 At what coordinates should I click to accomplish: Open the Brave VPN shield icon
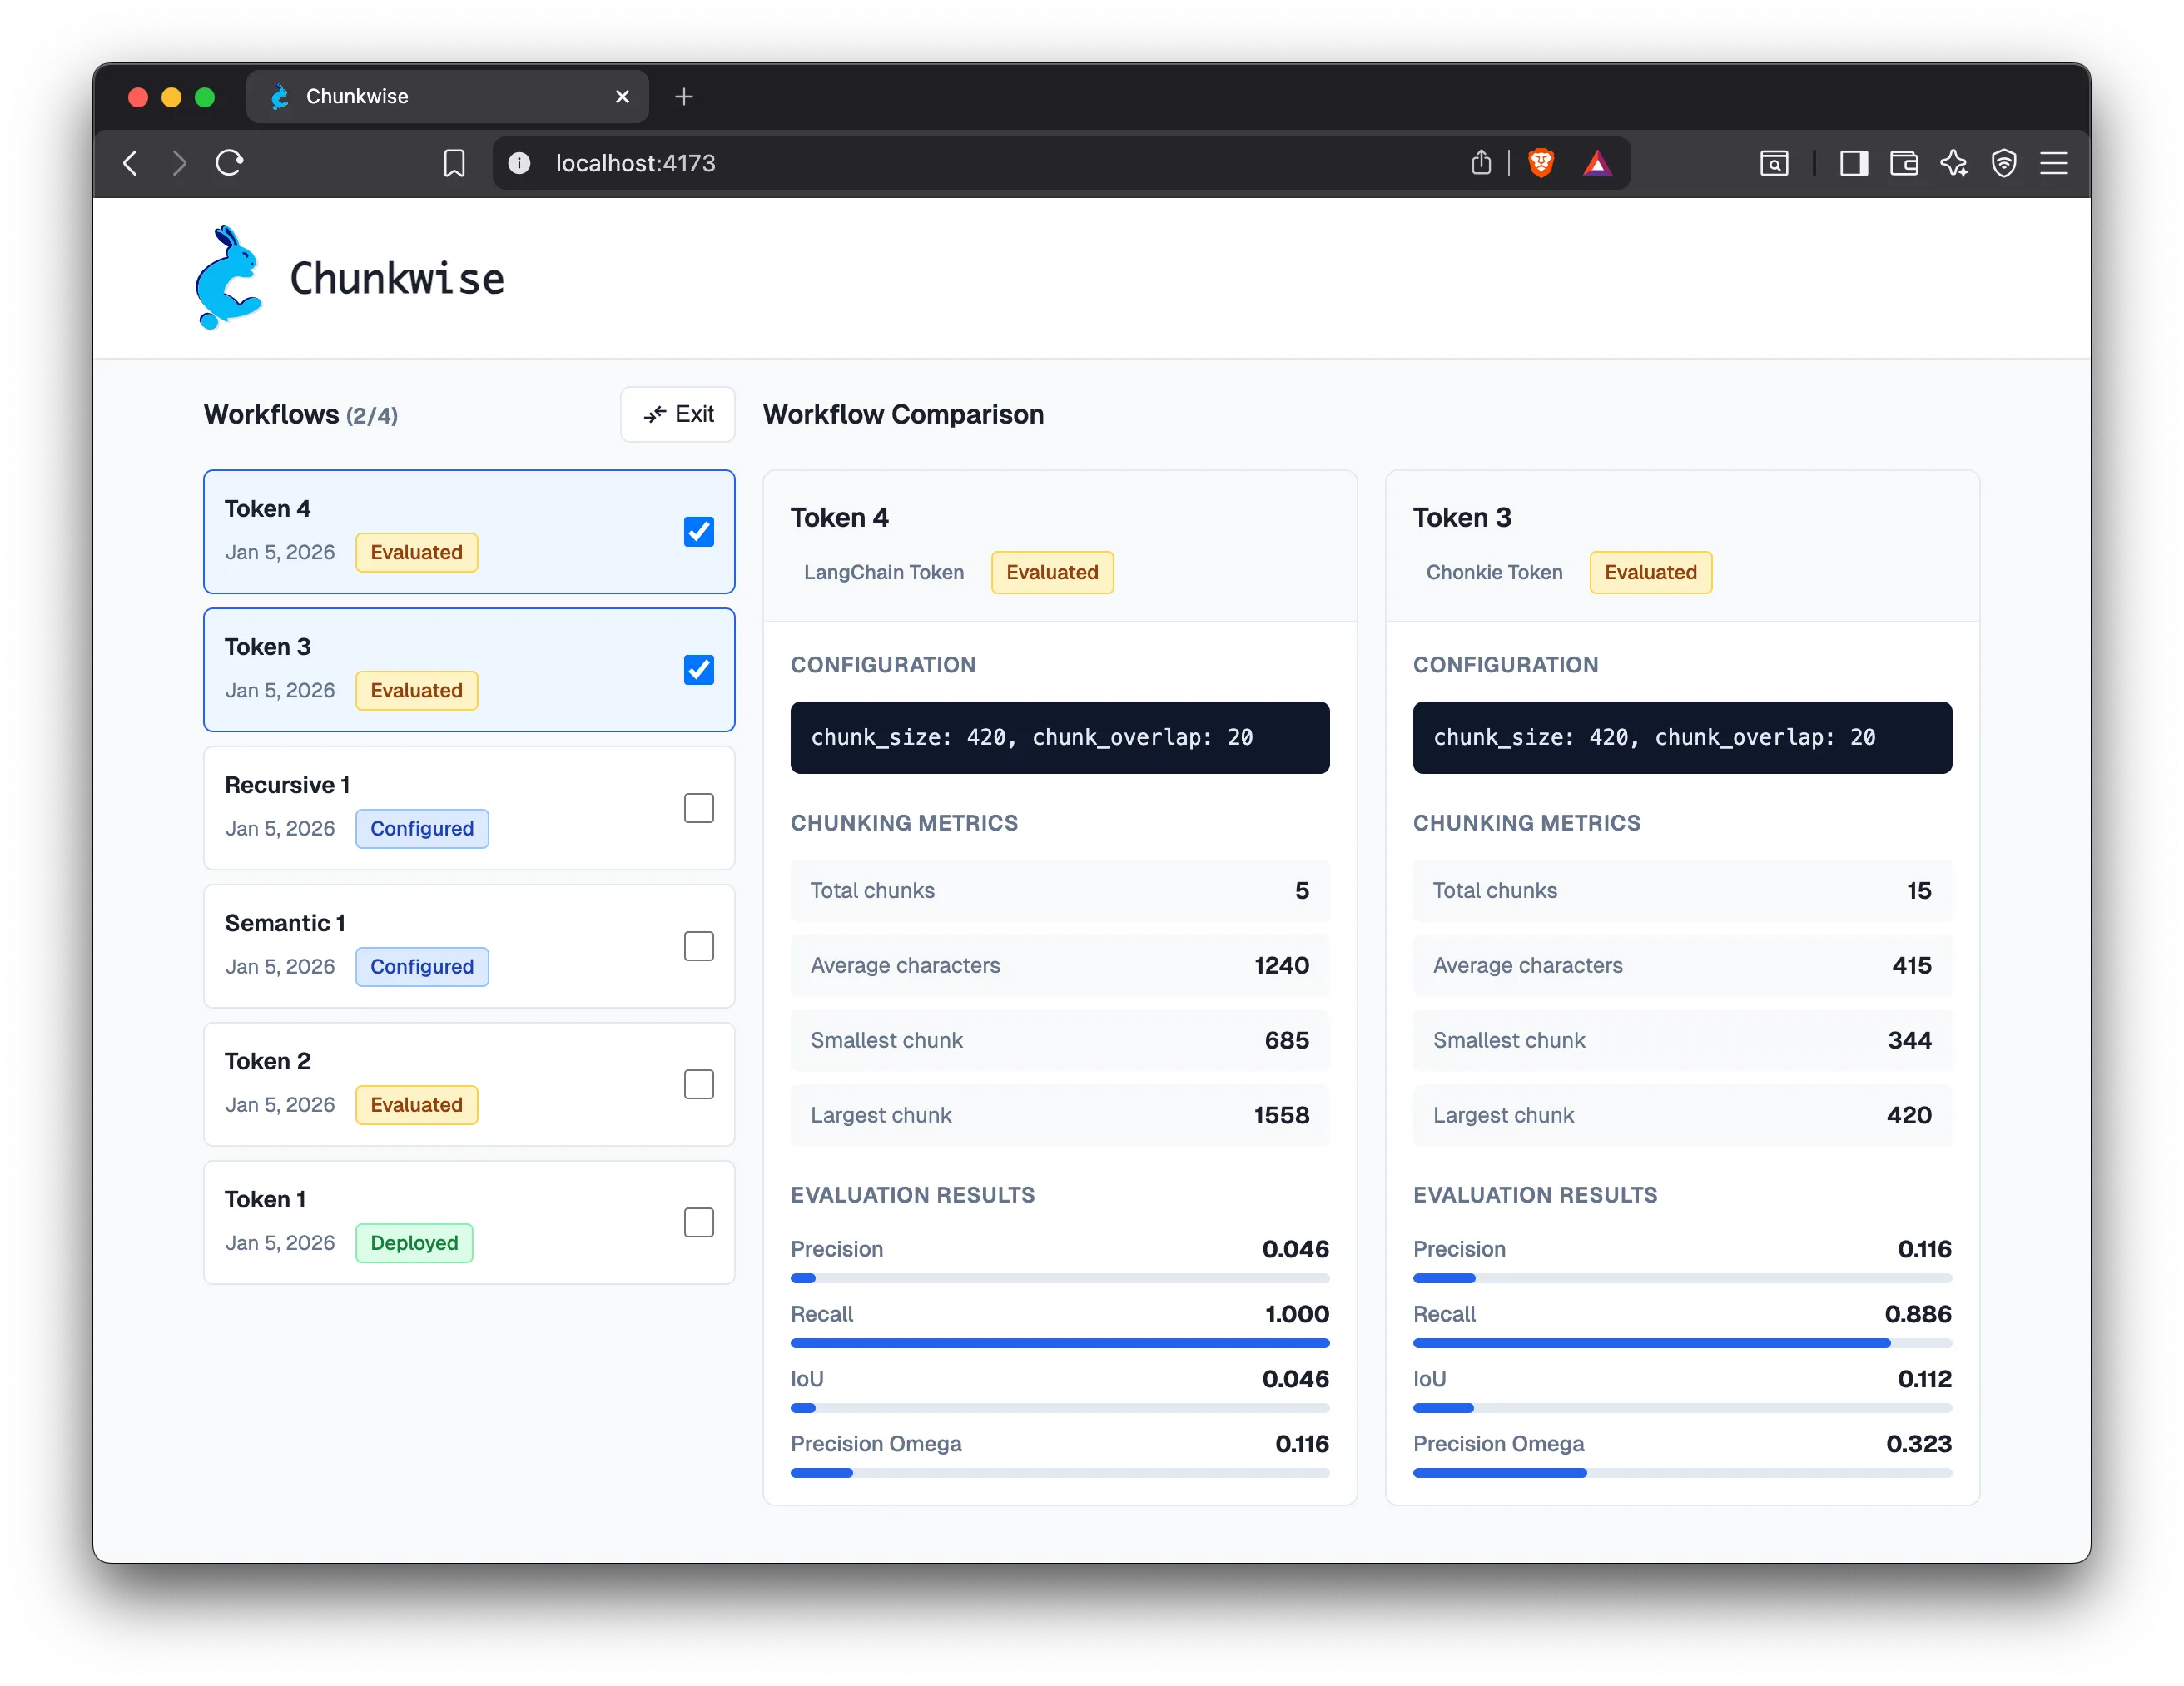click(2004, 163)
